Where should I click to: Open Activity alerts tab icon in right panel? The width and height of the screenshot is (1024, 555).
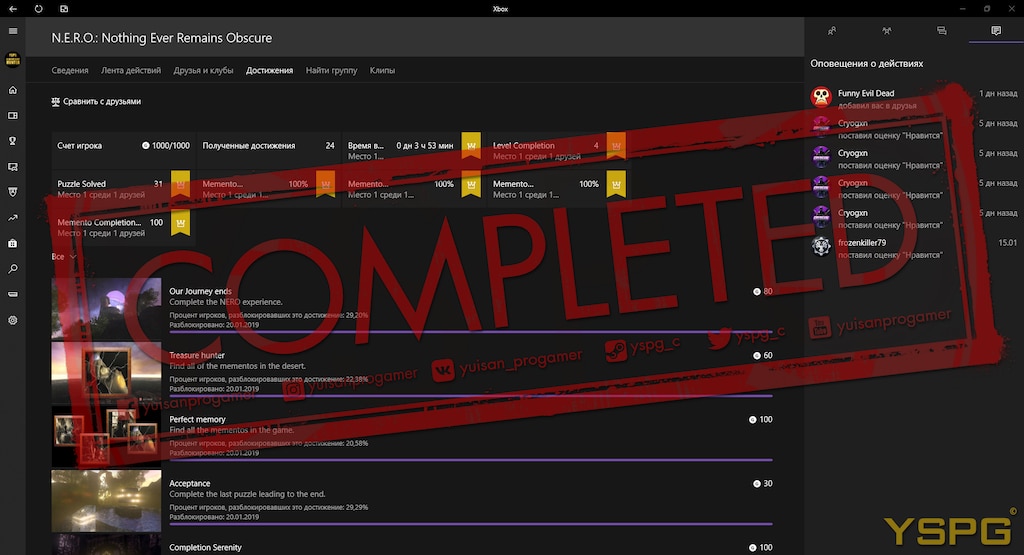tap(996, 31)
